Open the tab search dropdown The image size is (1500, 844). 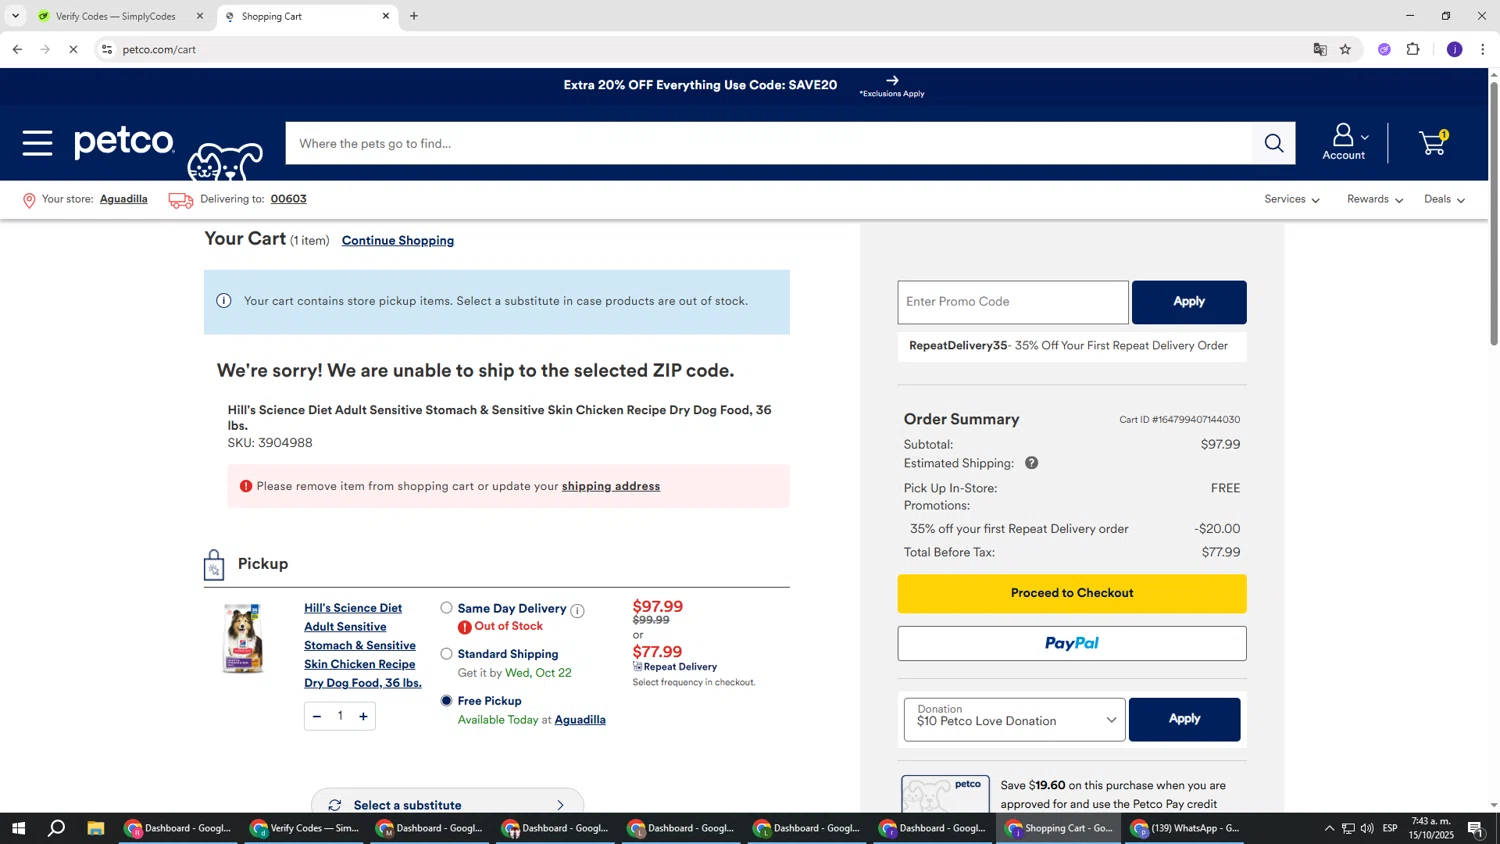[15, 16]
